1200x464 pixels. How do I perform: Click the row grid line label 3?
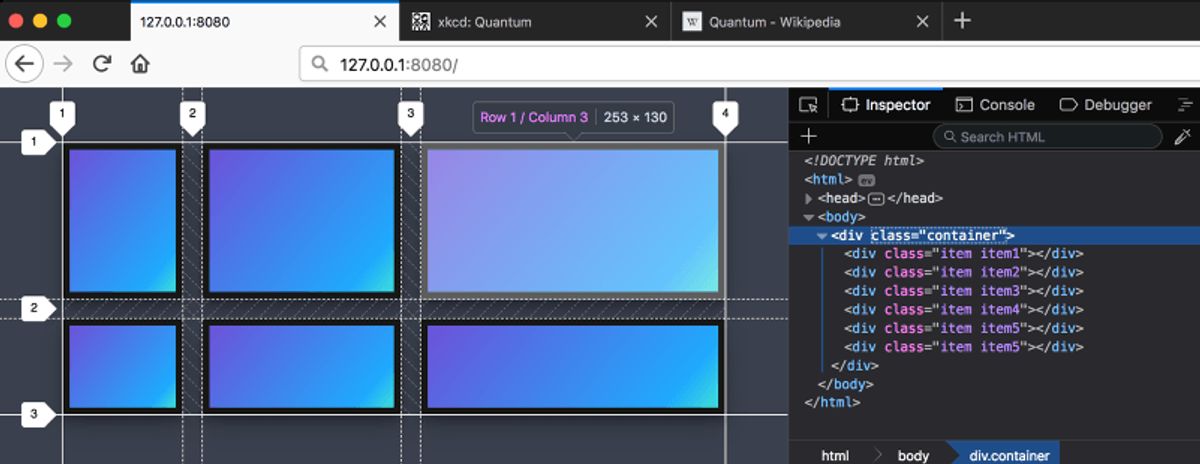point(36,413)
